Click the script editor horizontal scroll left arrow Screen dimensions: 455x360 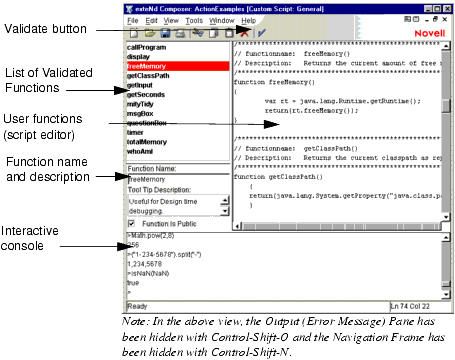(237, 227)
